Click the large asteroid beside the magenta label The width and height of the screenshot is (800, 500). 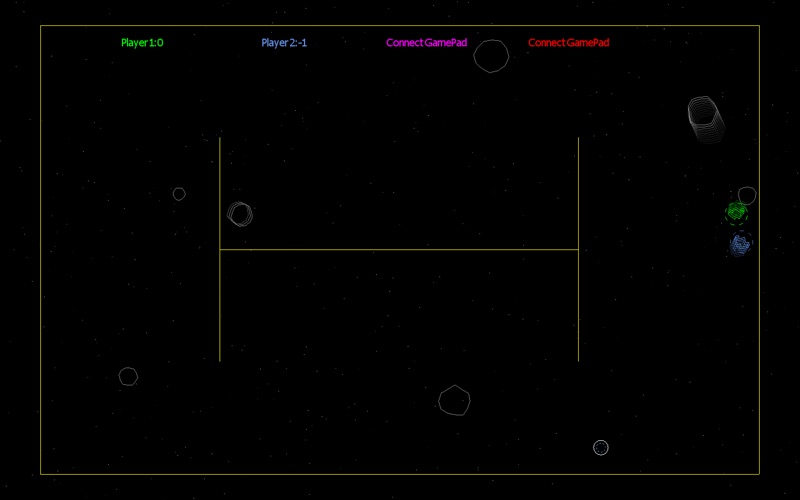[x=491, y=56]
